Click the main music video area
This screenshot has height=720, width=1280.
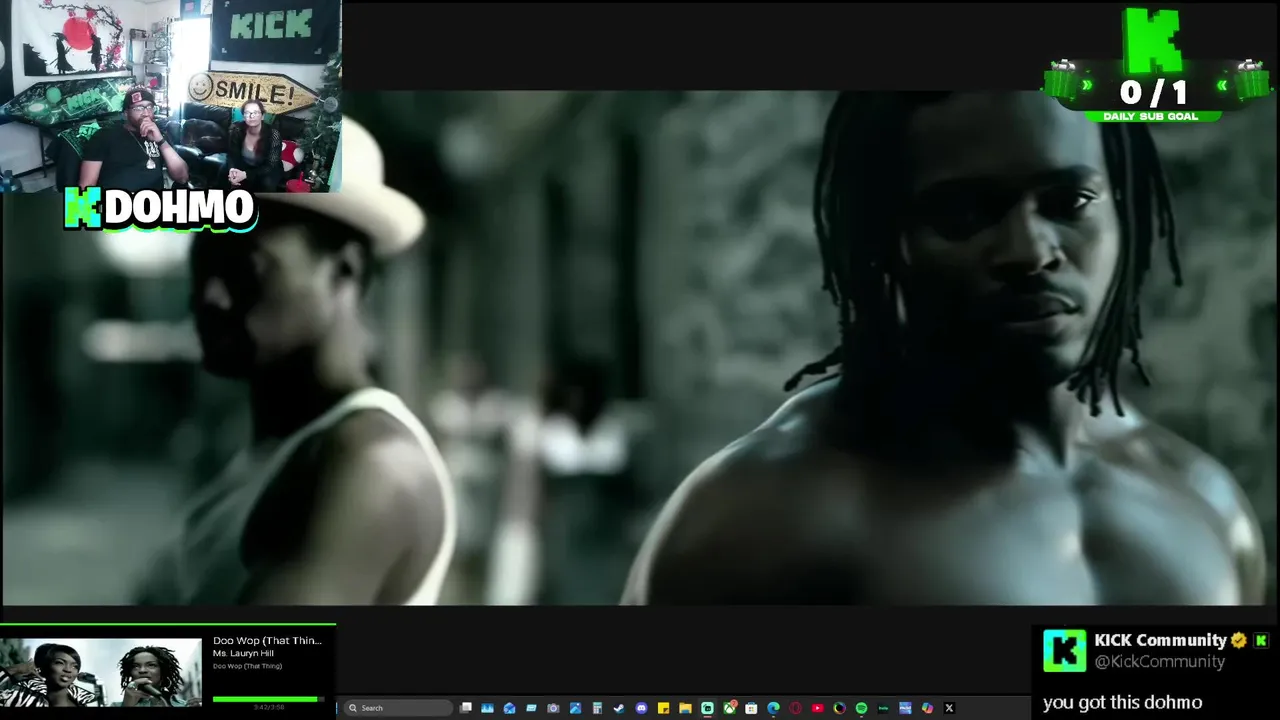click(x=640, y=348)
